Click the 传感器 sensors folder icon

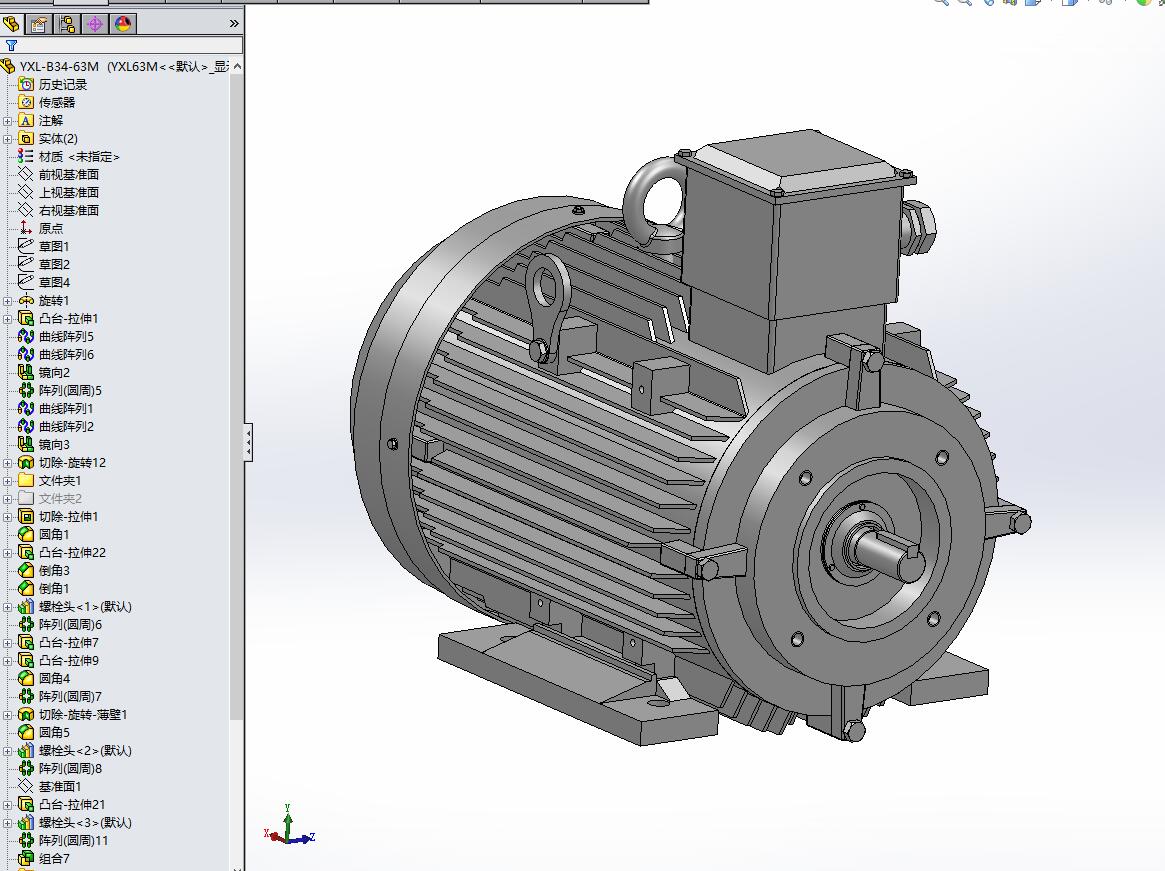(26, 102)
